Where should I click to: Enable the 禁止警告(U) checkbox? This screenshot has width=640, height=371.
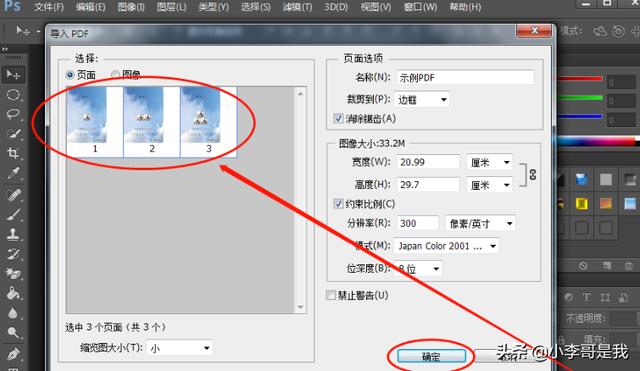coord(331,295)
